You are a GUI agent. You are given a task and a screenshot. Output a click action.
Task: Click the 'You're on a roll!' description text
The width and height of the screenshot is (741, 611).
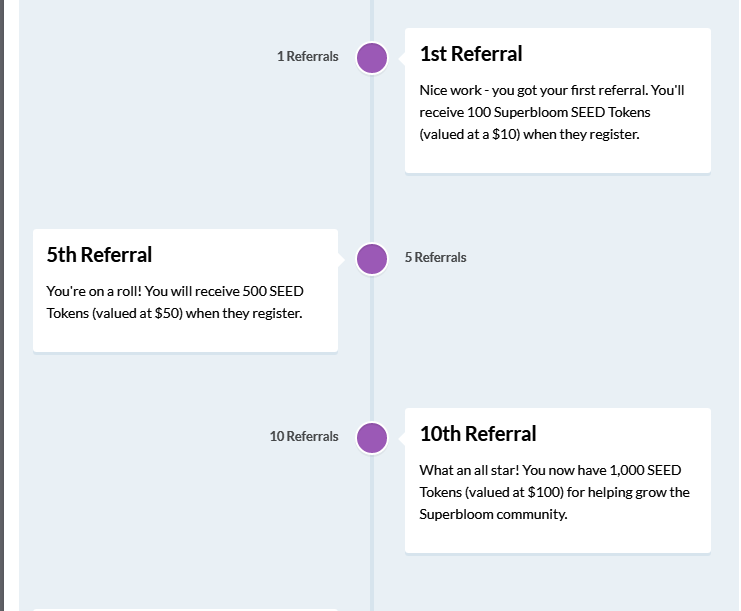point(175,302)
